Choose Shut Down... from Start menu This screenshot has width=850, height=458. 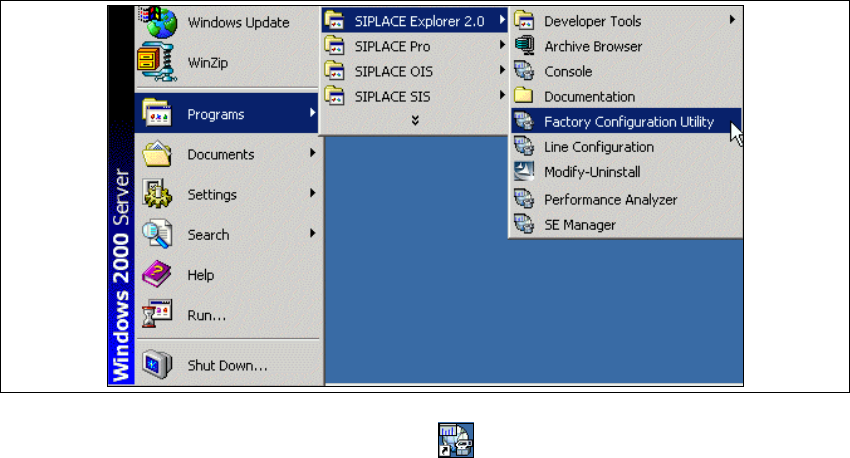point(227,365)
